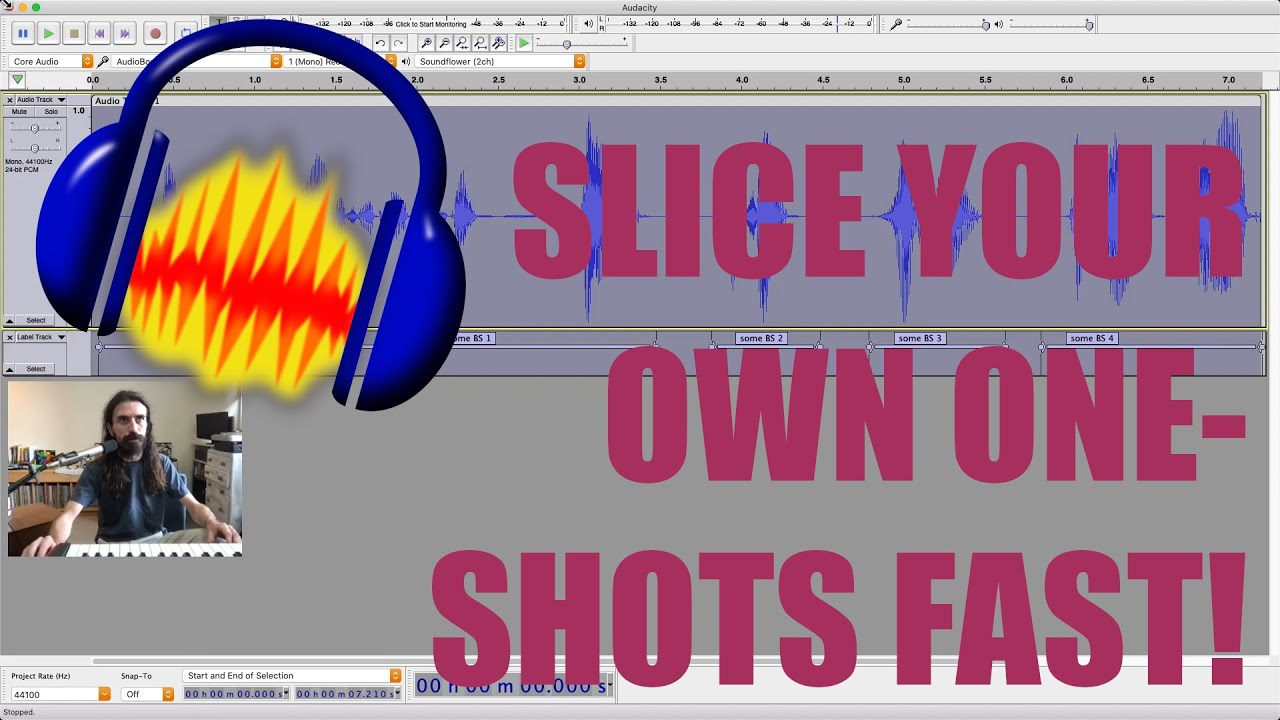
Task: Open the Start and End of Selection dropdown
Action: pos(292,676)
